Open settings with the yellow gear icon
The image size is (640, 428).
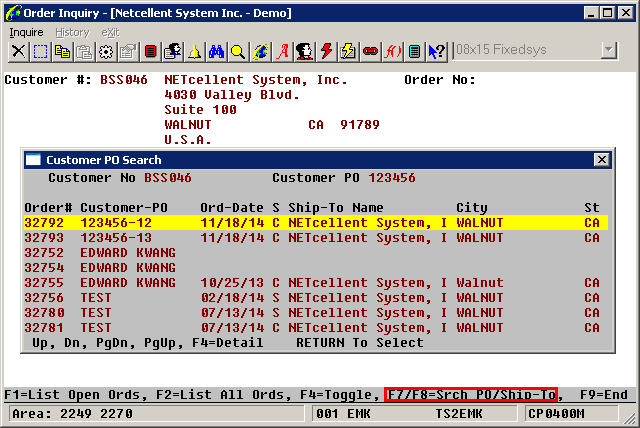[106, 51]
